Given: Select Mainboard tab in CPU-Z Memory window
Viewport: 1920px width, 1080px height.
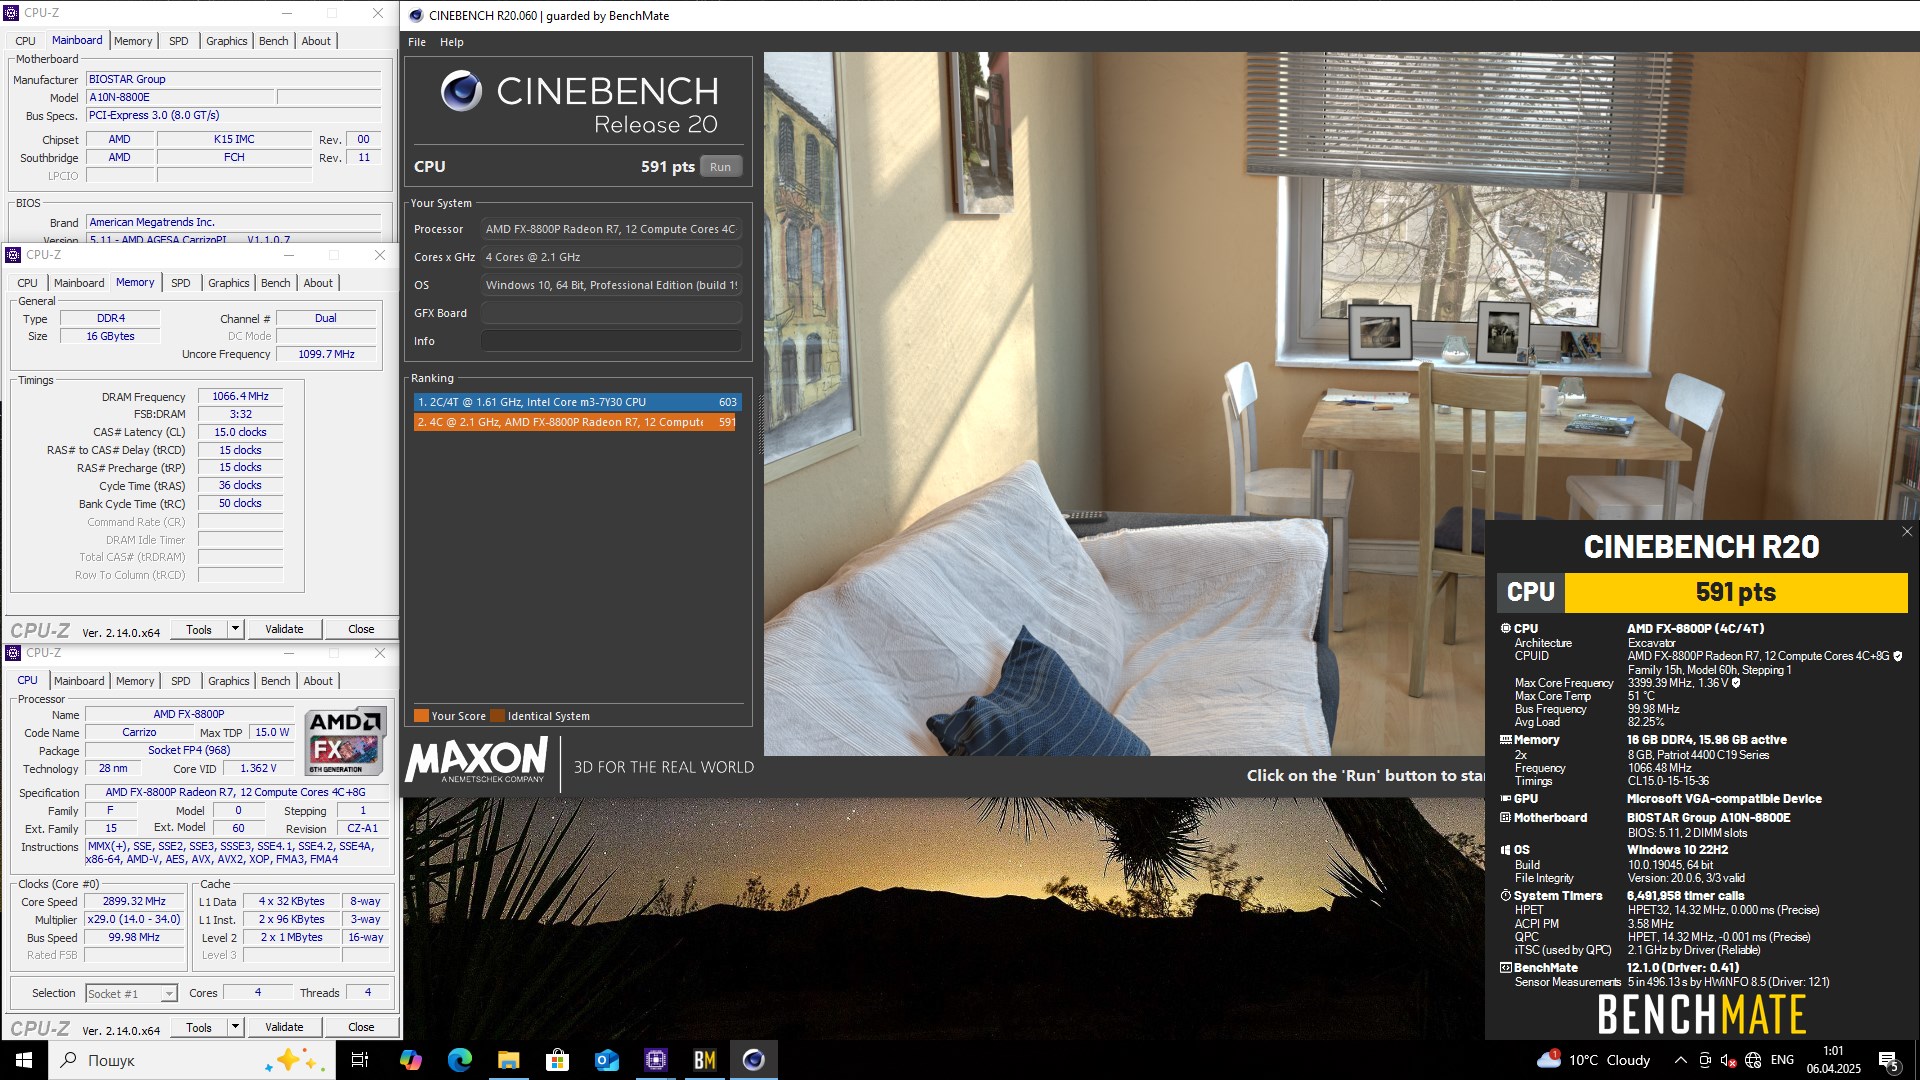Looking at the screenshot, I should (79, 283).
